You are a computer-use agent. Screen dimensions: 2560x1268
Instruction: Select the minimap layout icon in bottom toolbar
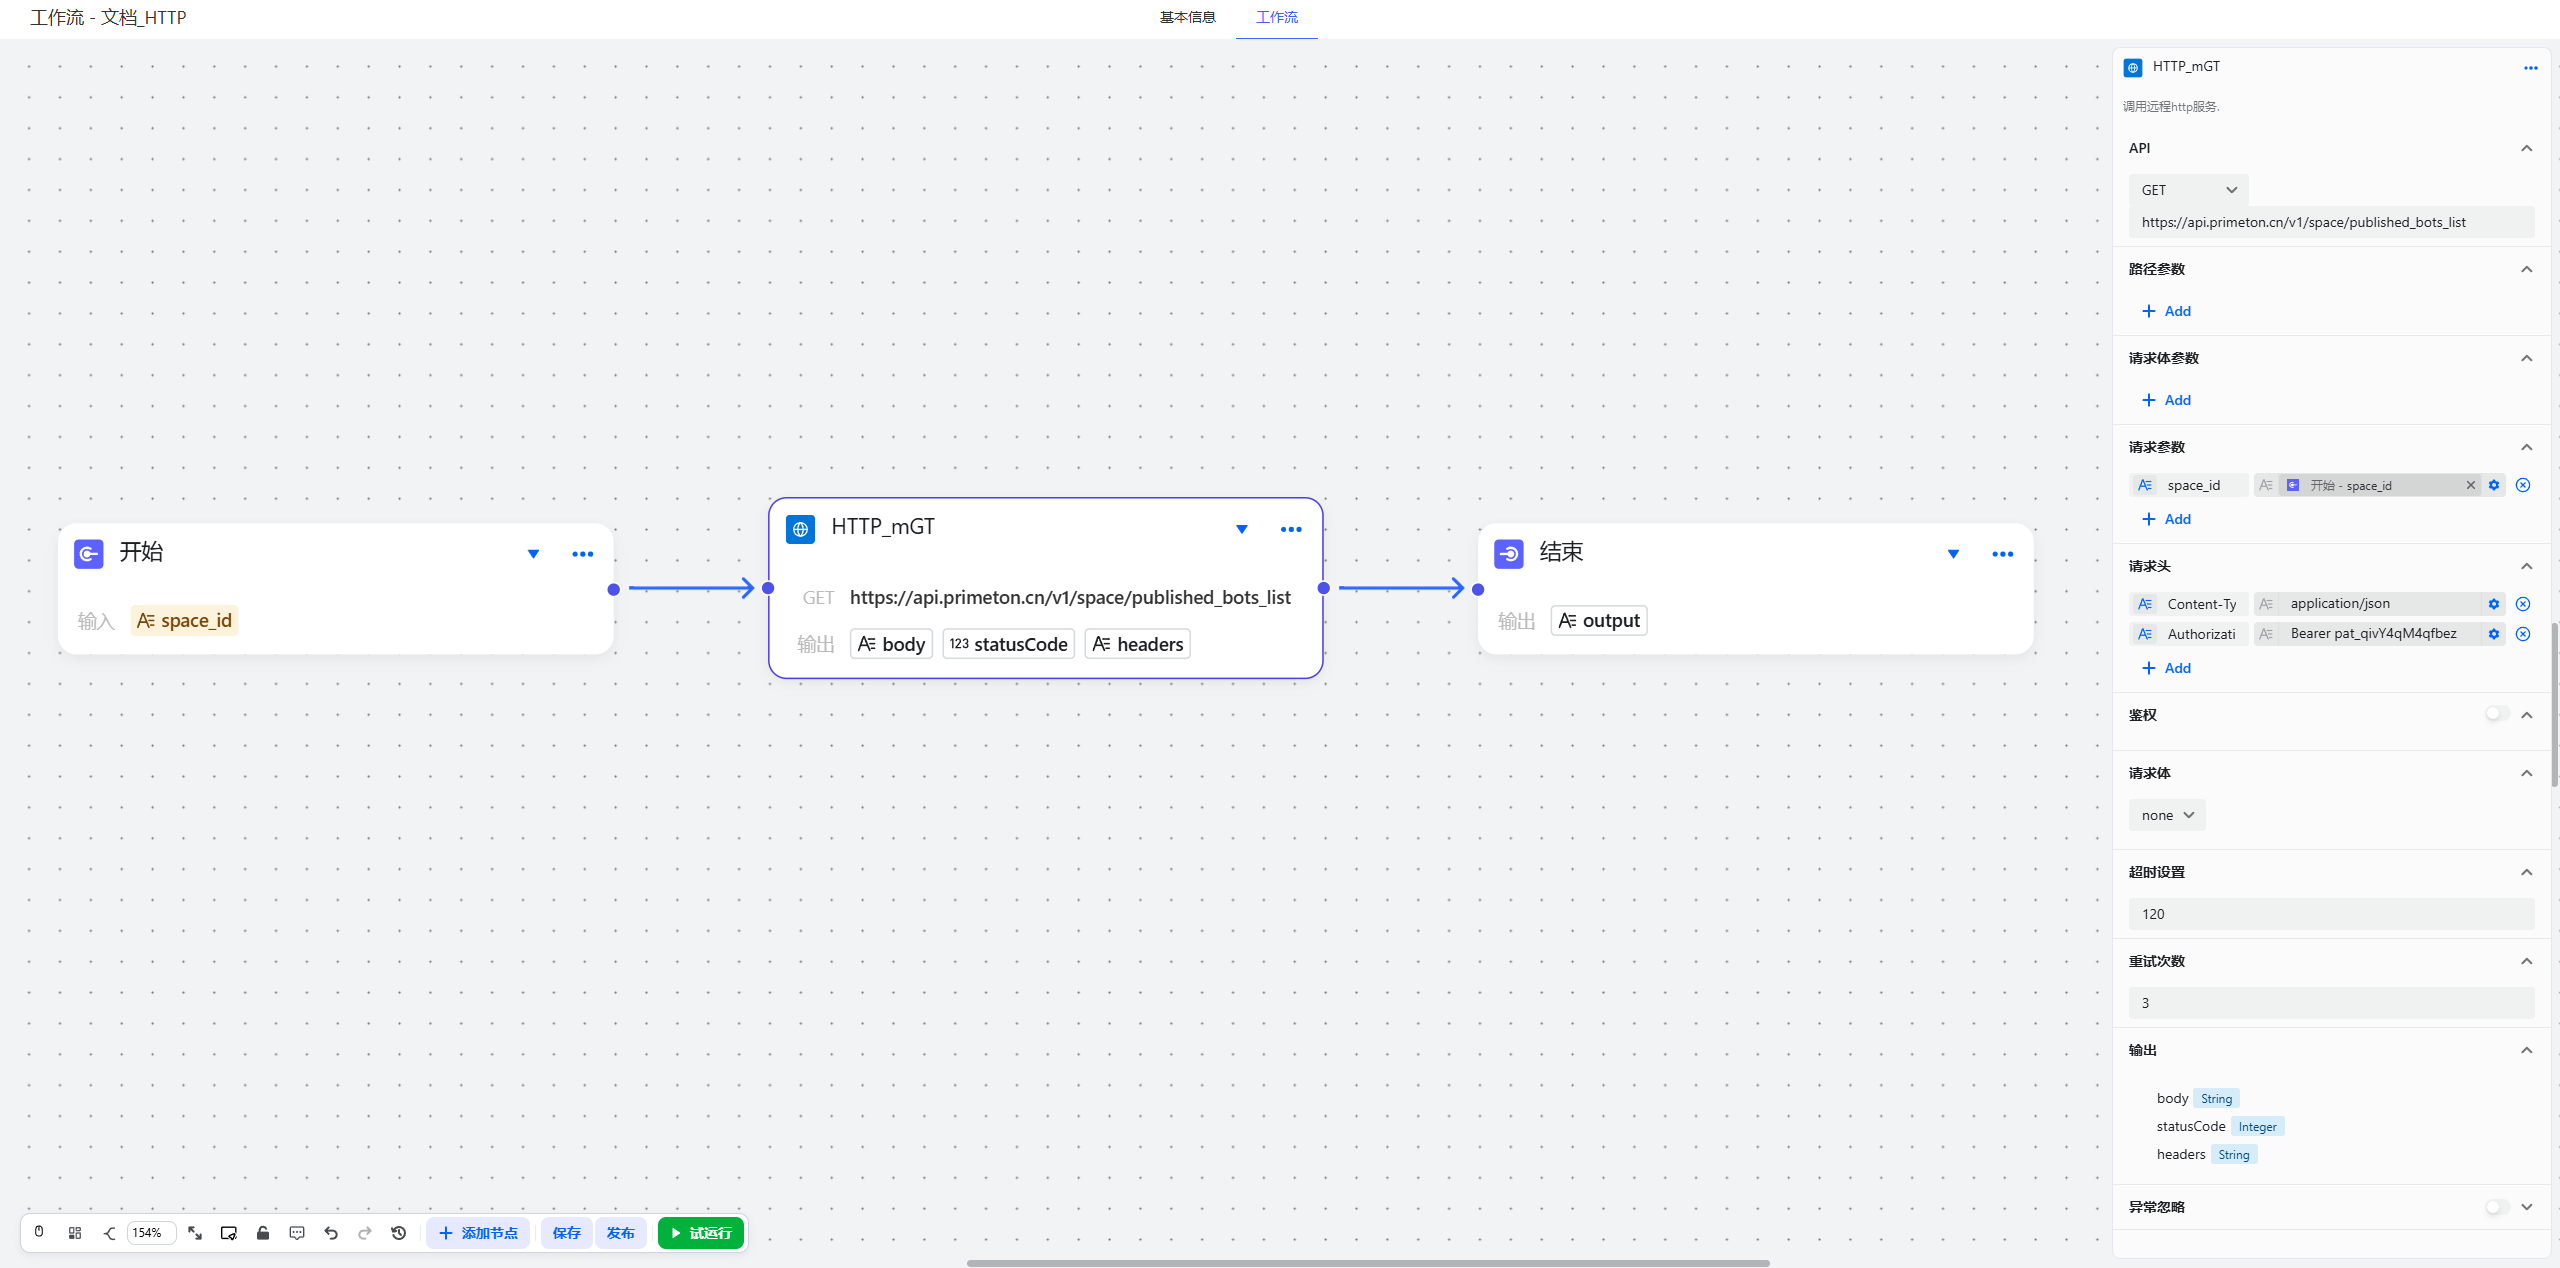pos(75,1233)
